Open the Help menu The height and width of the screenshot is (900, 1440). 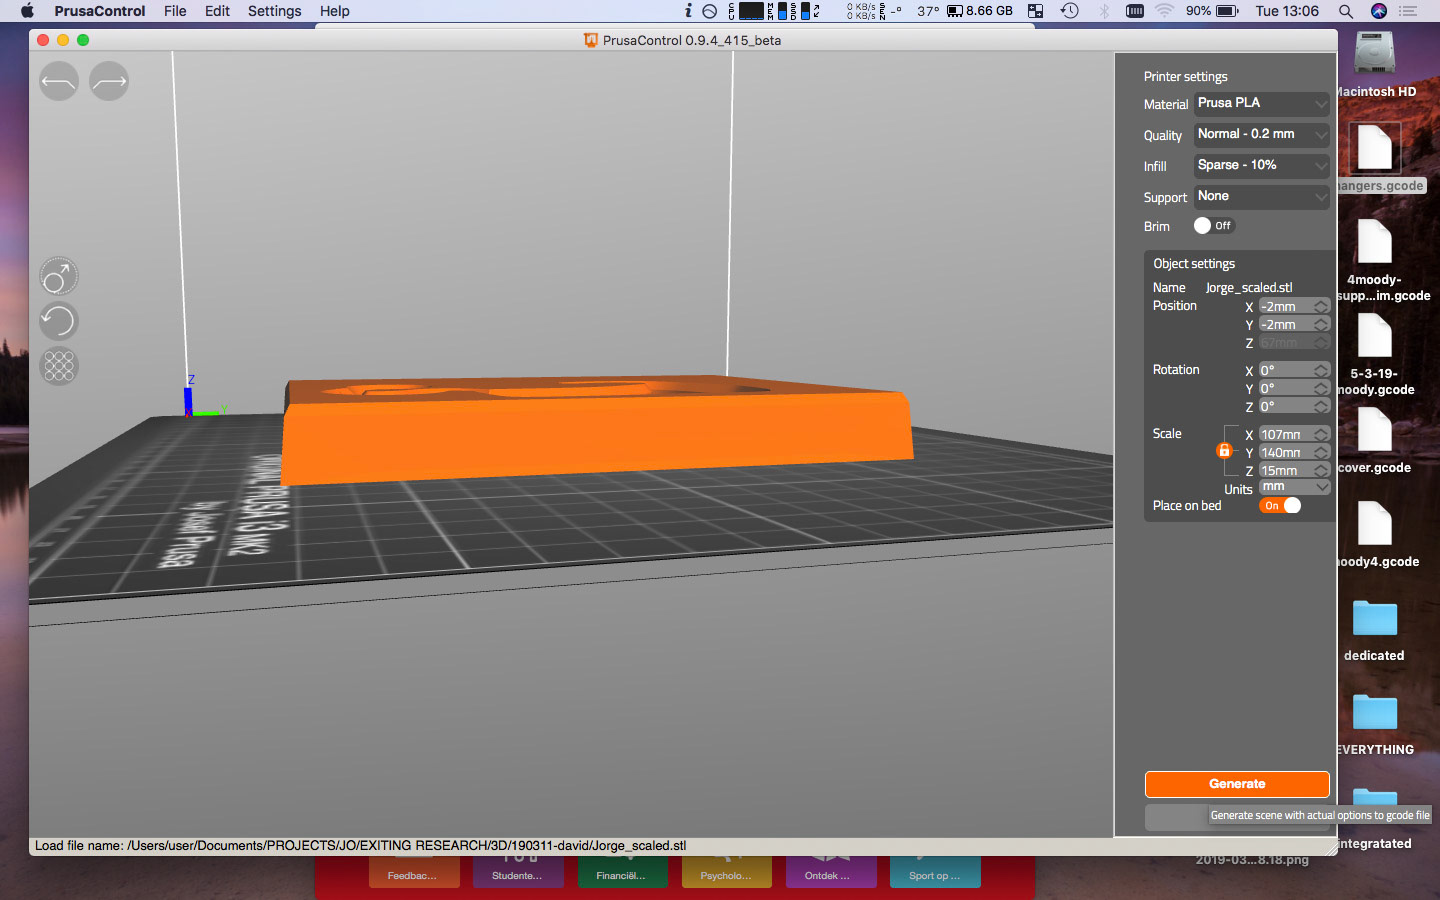pyautogui.click(x=335, y=11)
